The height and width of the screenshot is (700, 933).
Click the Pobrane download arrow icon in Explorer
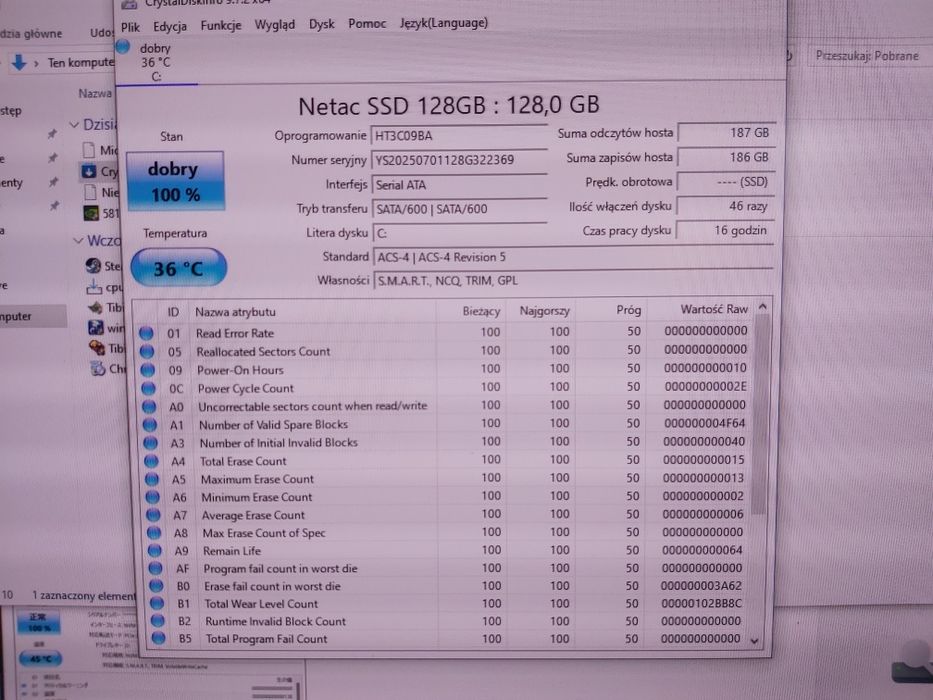tap(19, 62)
